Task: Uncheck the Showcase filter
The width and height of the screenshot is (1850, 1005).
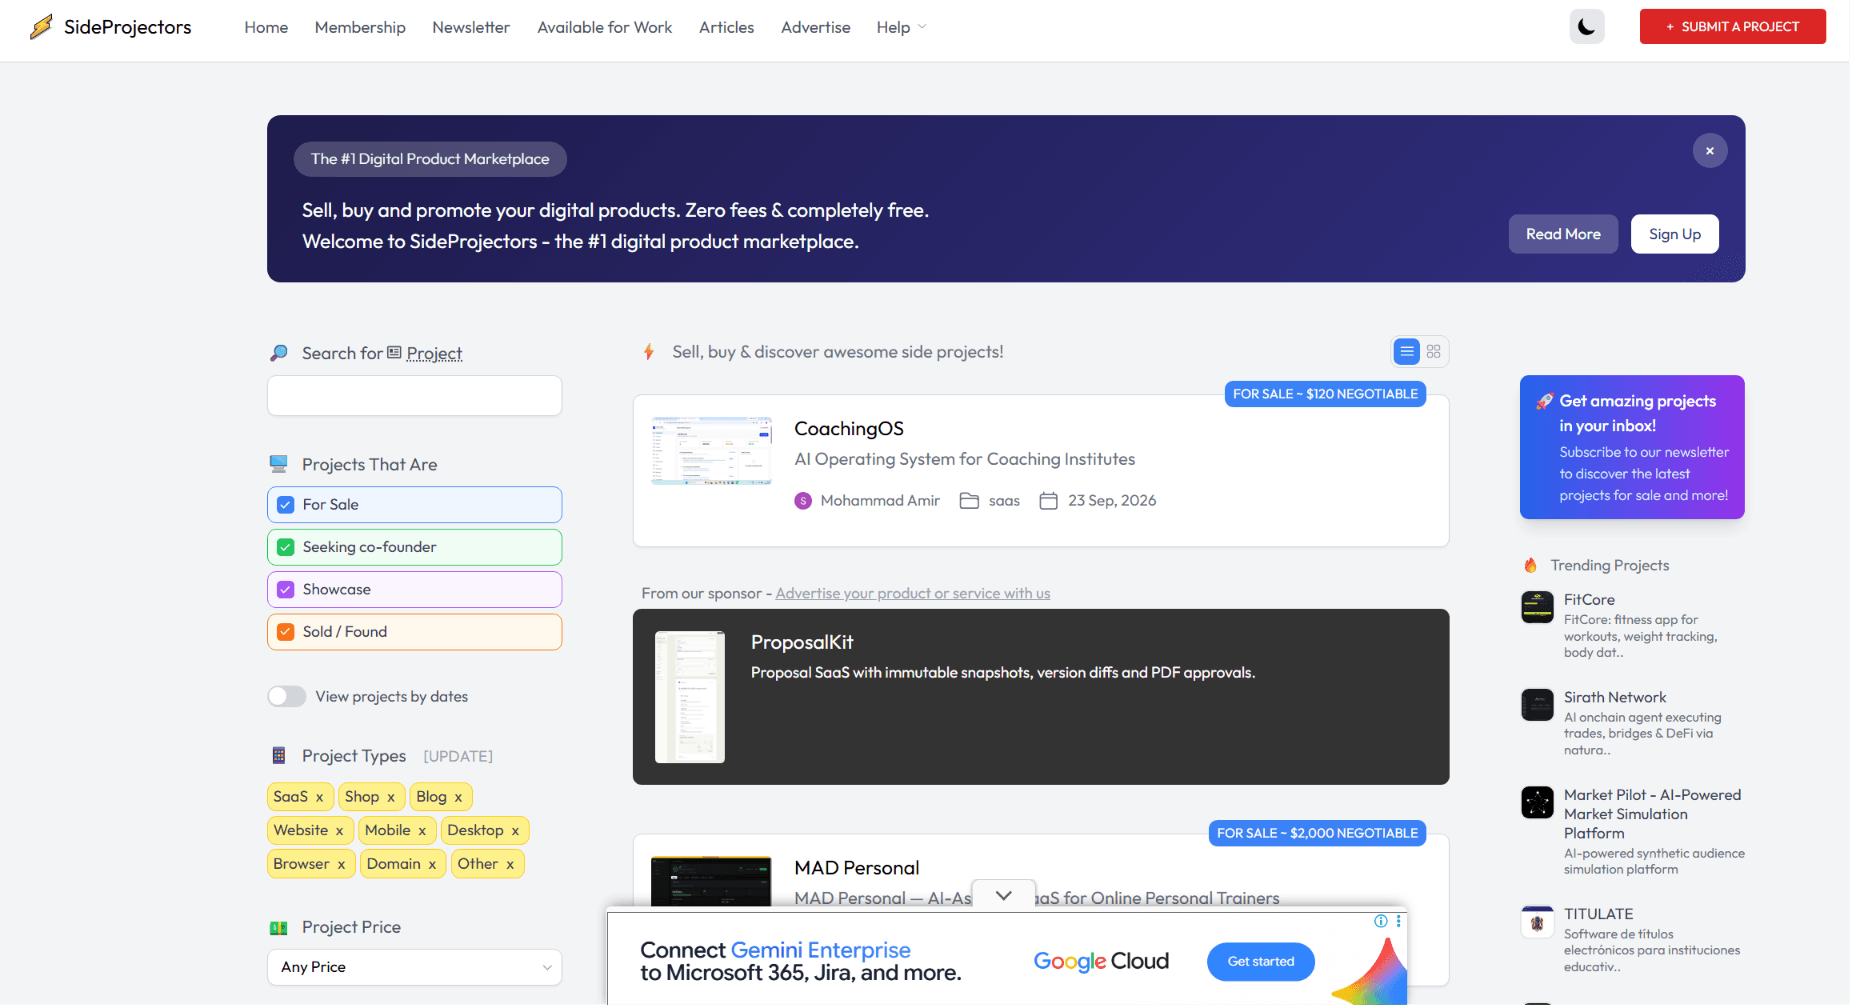Action: click(x=285, y=590)
